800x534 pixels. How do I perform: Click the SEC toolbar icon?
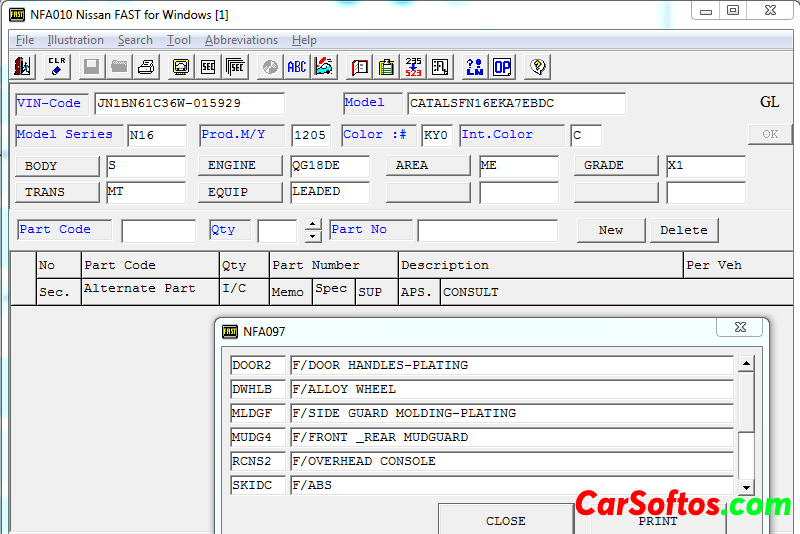pos(208,67)
